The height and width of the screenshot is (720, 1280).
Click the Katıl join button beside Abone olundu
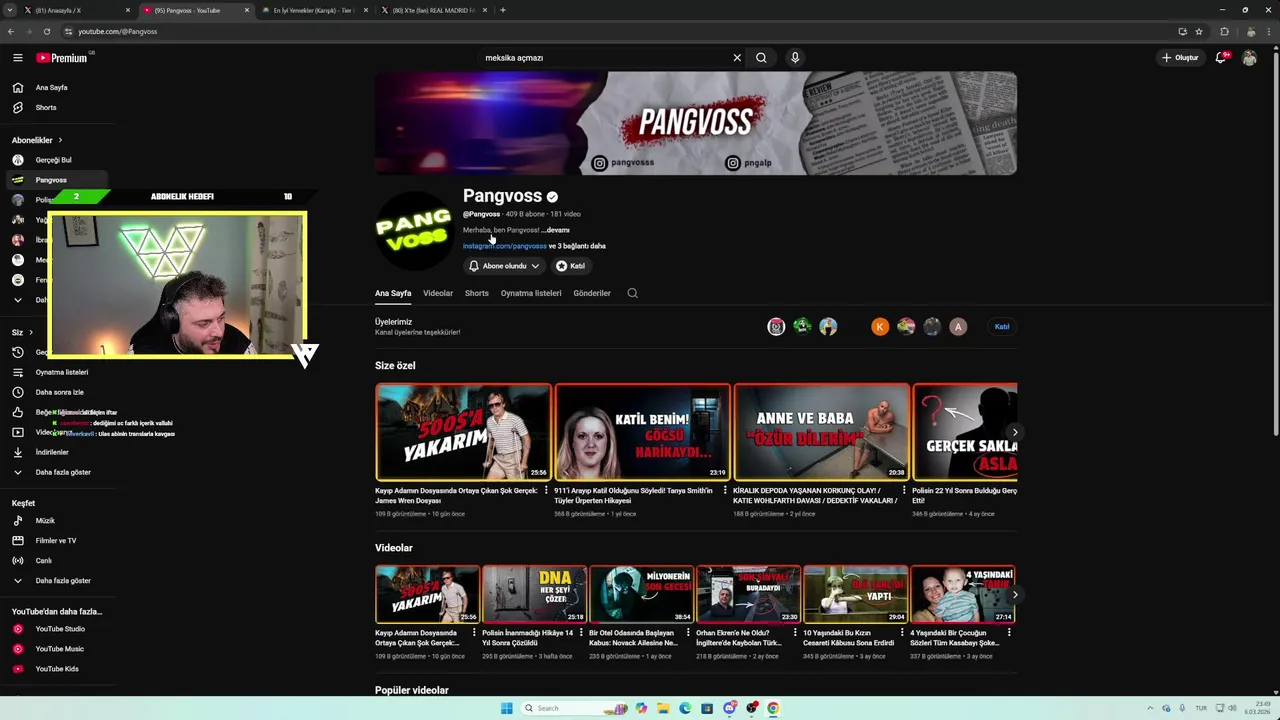coord(571,266)
